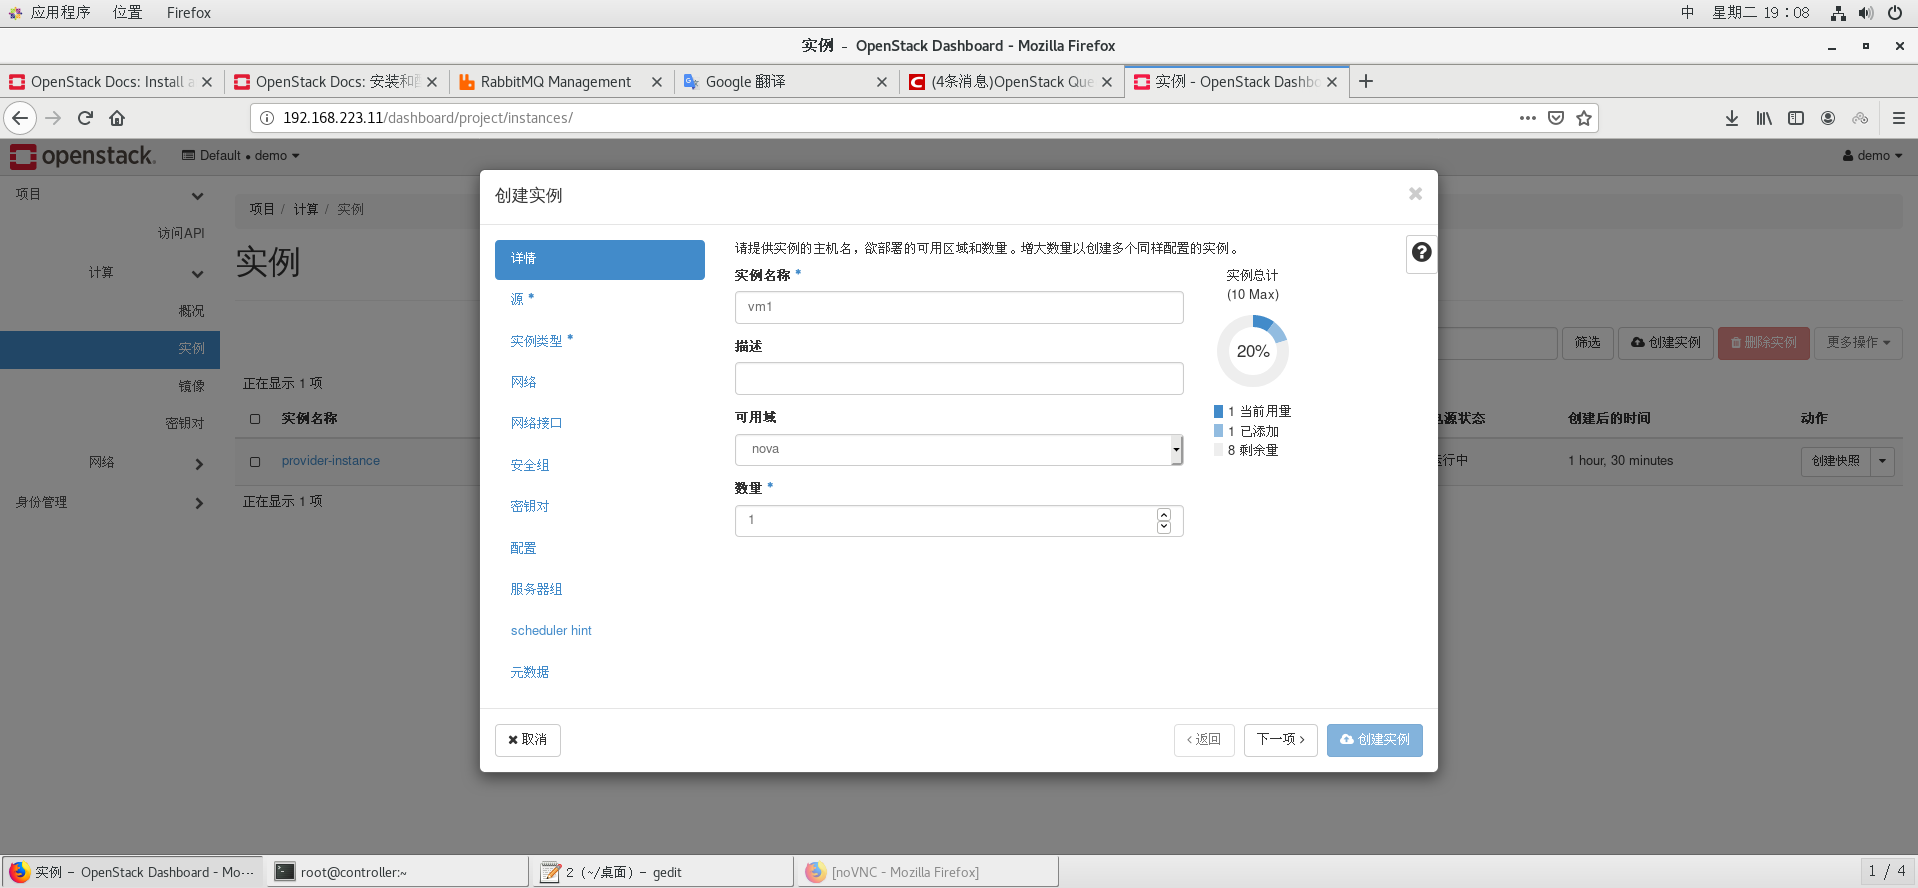Reload the current page
The height and width of the screenshot is (888, 1918).
(x=85, y=118)
